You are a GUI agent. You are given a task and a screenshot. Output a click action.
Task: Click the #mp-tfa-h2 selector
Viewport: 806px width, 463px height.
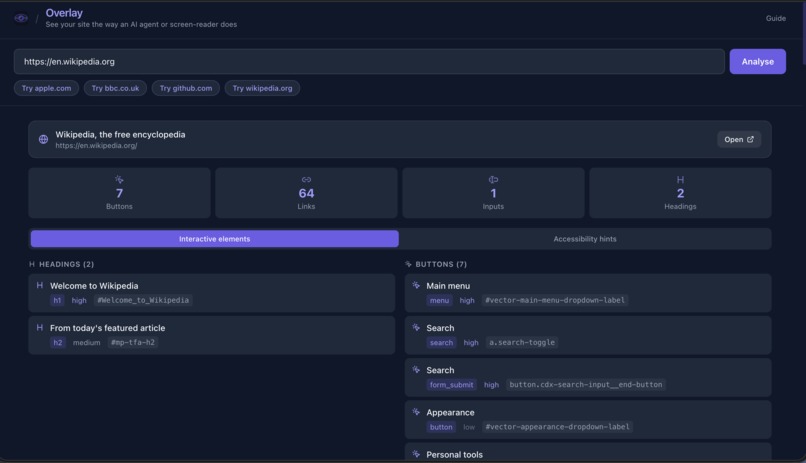click(133, 342)
